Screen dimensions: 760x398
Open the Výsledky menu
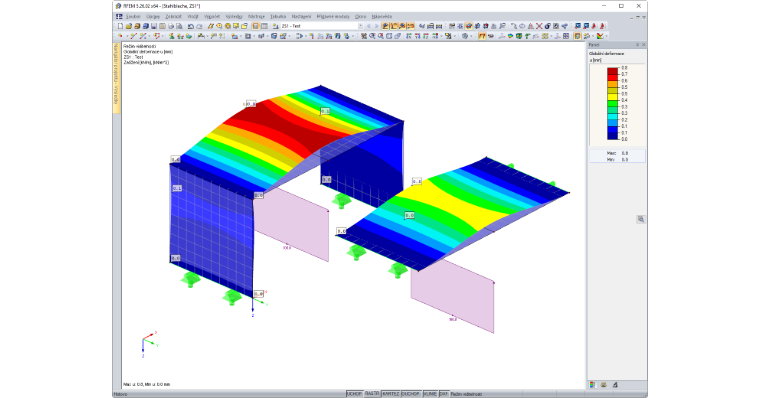click(234, 16)
